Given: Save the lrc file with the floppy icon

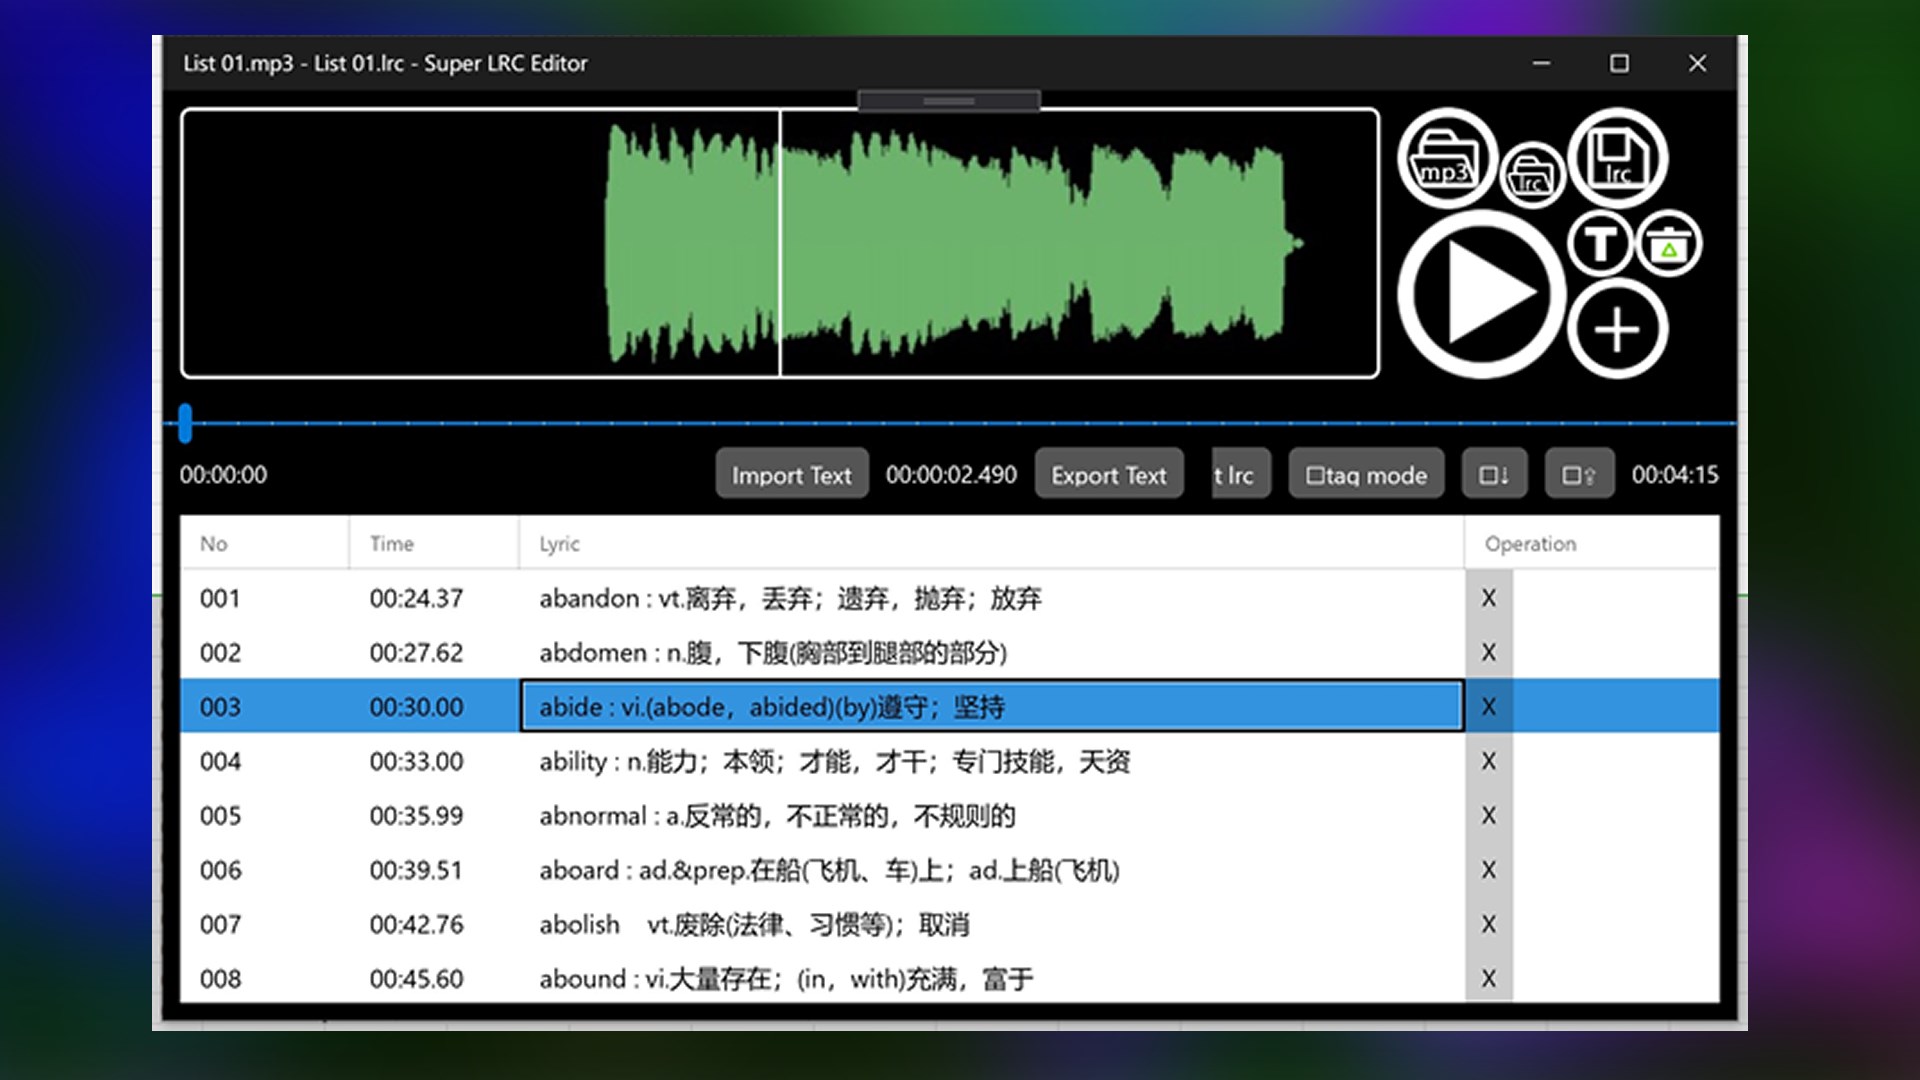Looking at the screenshot, I should 1617,158.
